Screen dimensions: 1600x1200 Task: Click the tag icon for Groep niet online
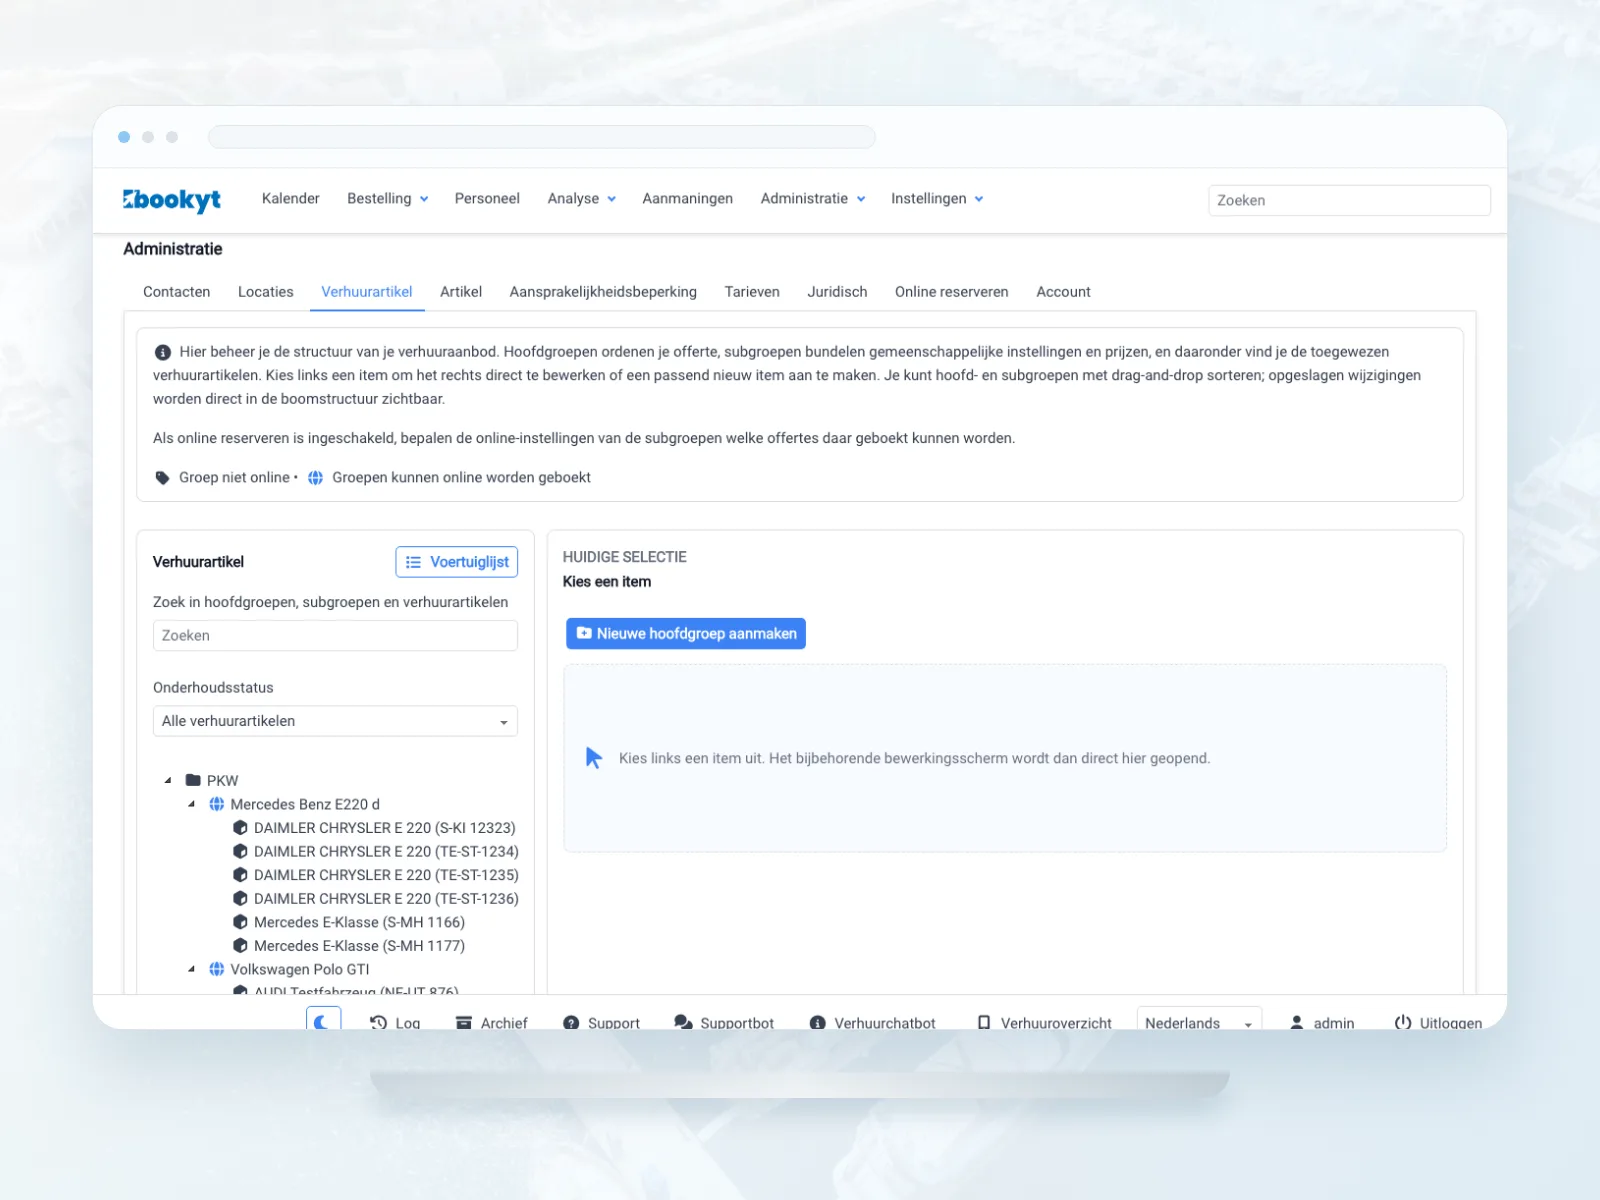pos(162,478)
